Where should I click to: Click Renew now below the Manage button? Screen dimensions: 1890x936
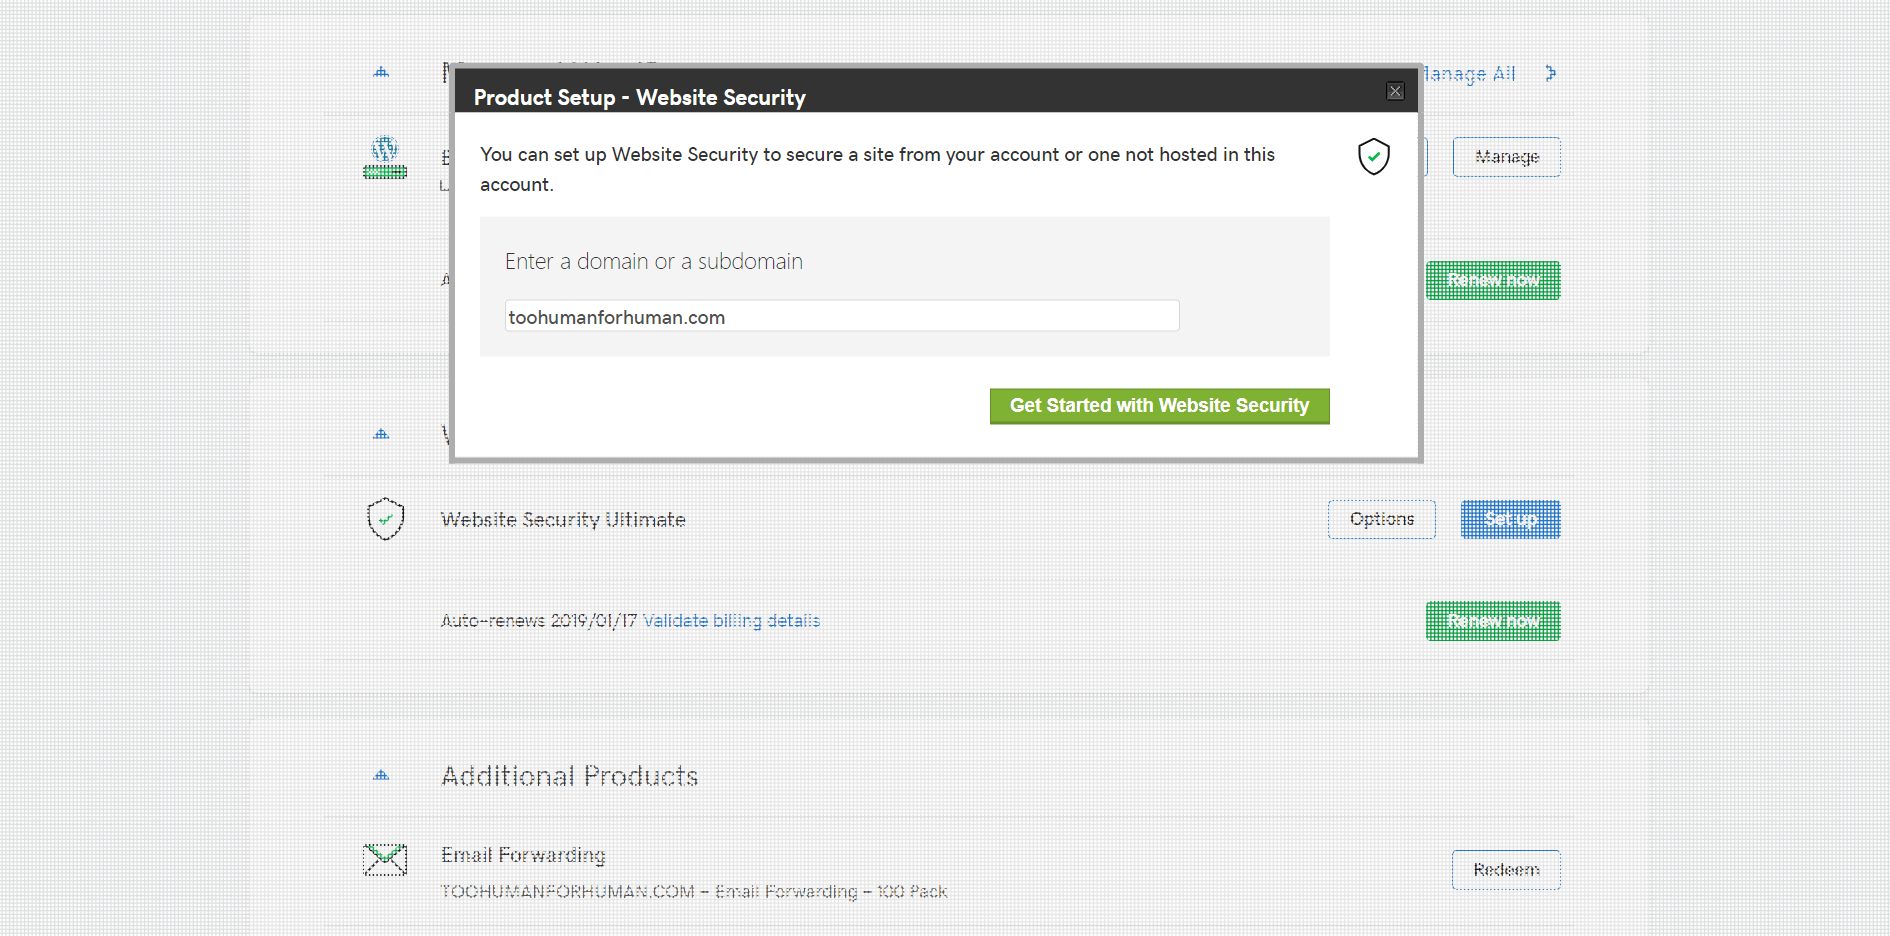[1493, 281]
